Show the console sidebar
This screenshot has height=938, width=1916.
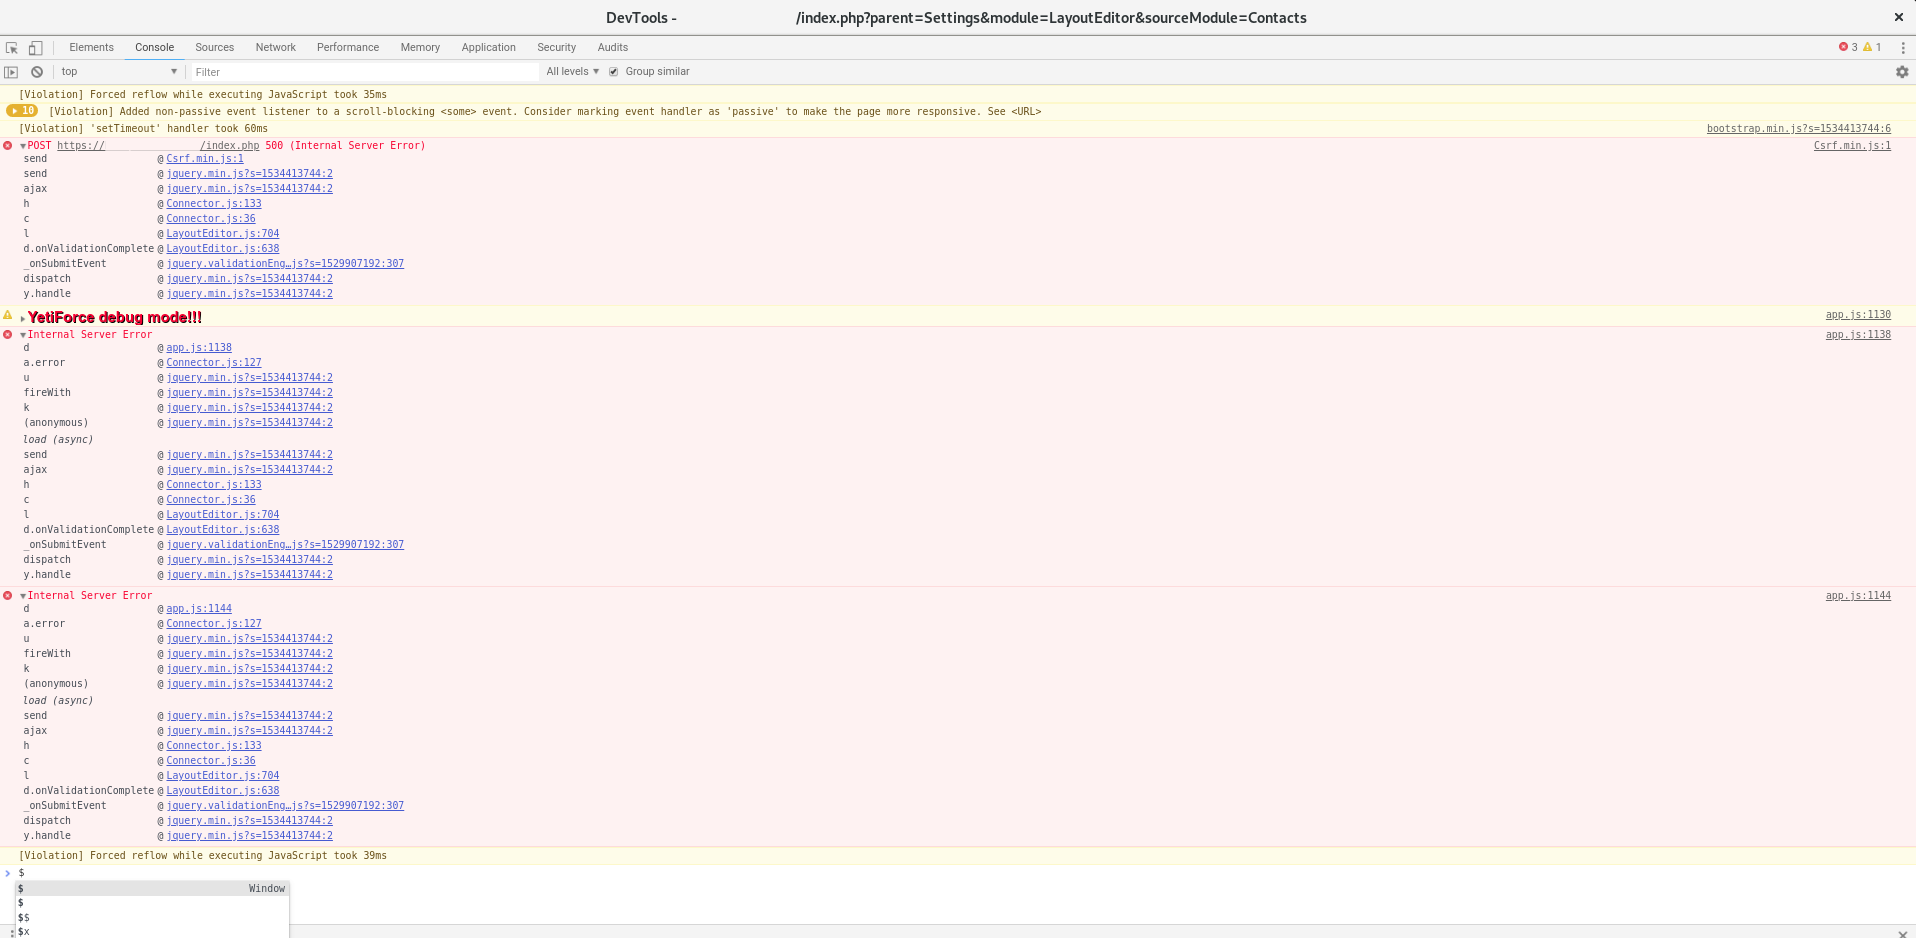click(x=11, y=72)
